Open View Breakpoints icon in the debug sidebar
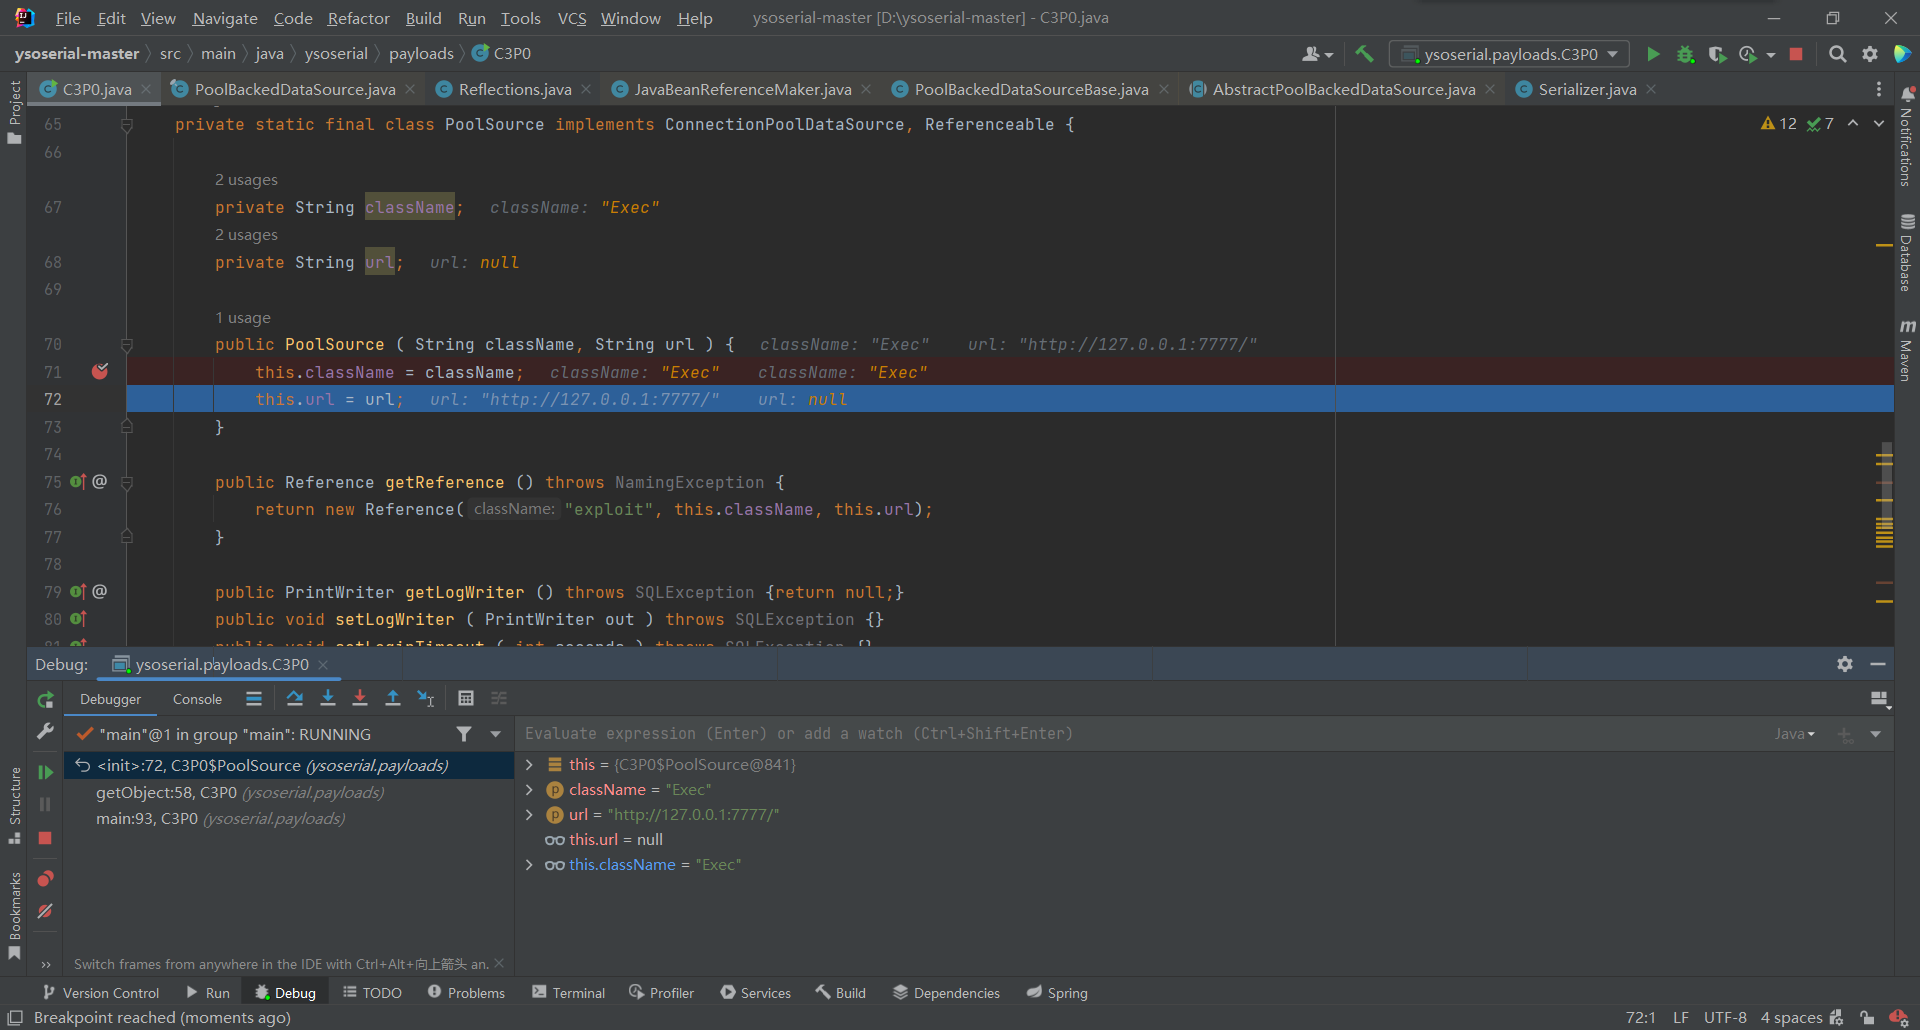Viewport: 1920px width, 1030px height. click(45, 879)
